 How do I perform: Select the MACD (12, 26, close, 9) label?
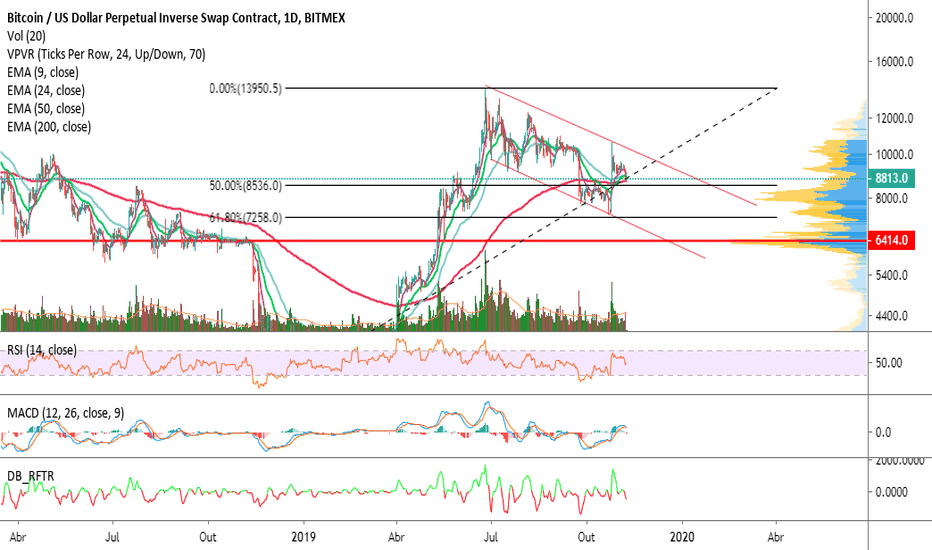coord(65,413)
